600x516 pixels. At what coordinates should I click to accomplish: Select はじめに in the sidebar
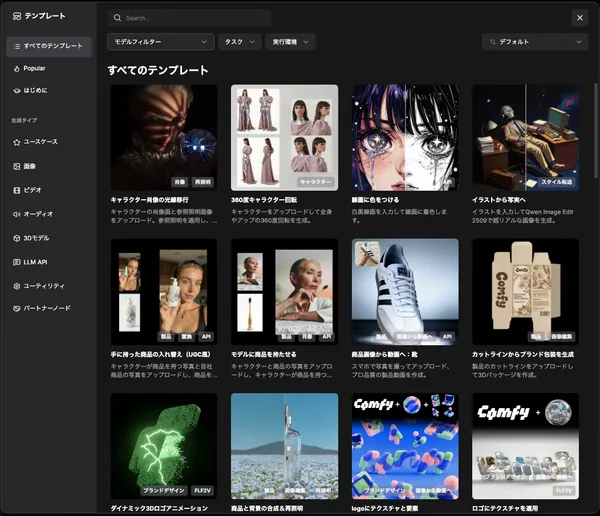pos(35,90)
